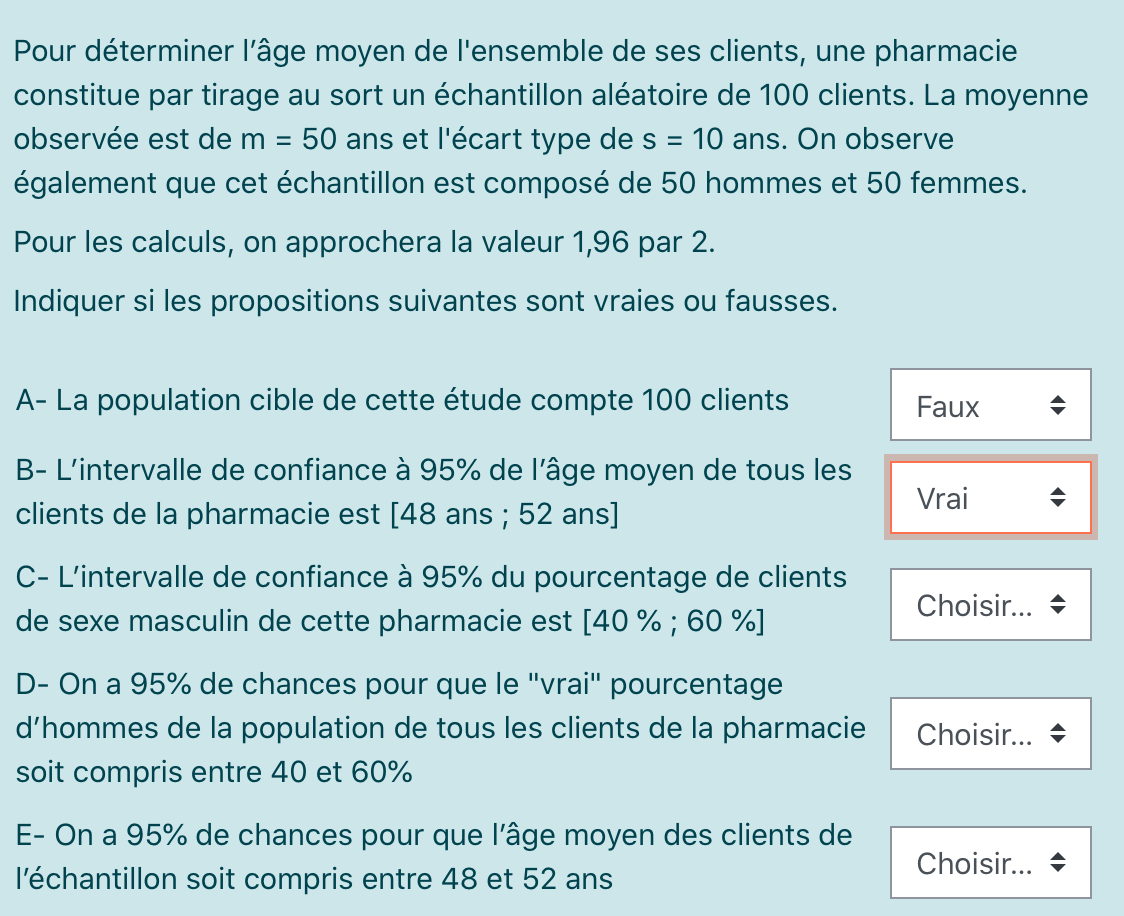Click the instruction "Indiquer si les propositions suivantes"

(x=425, y=301)
